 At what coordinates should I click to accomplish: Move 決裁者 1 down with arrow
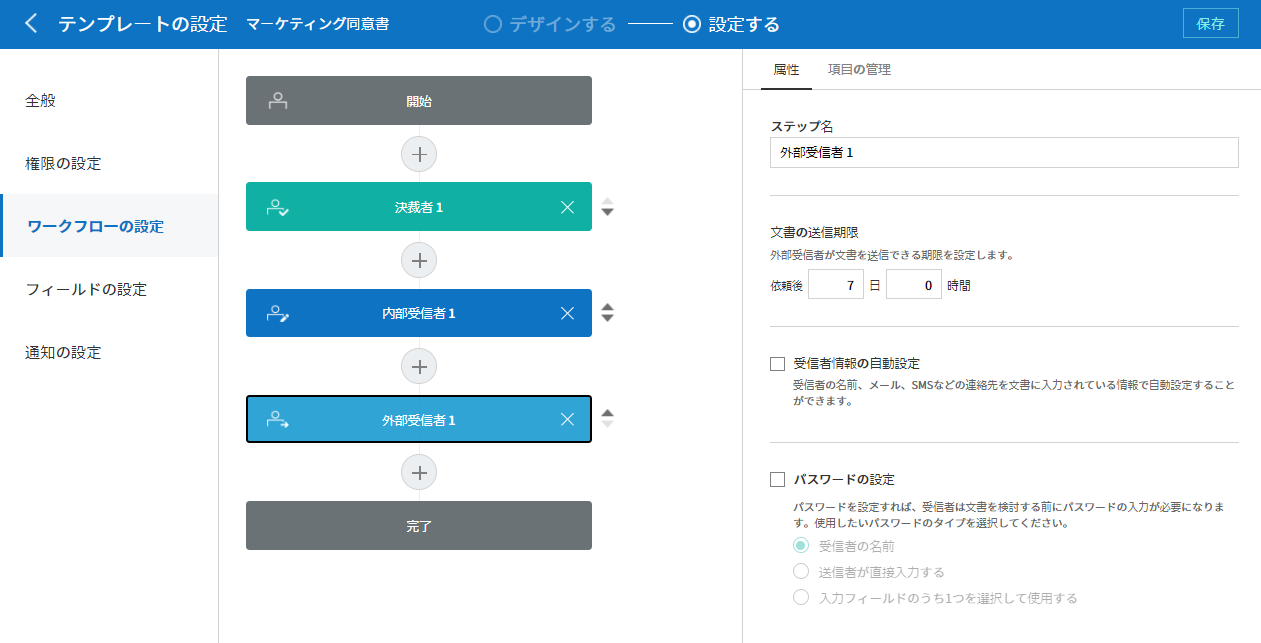(x=607, y=213)
